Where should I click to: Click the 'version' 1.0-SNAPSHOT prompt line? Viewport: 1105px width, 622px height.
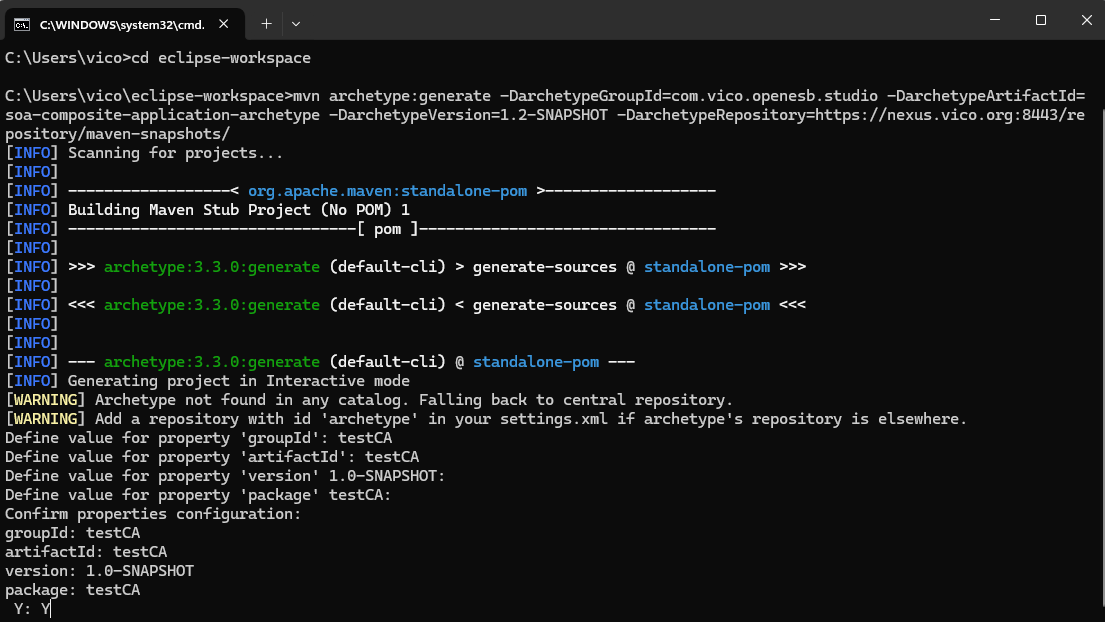tap(226, 476)
